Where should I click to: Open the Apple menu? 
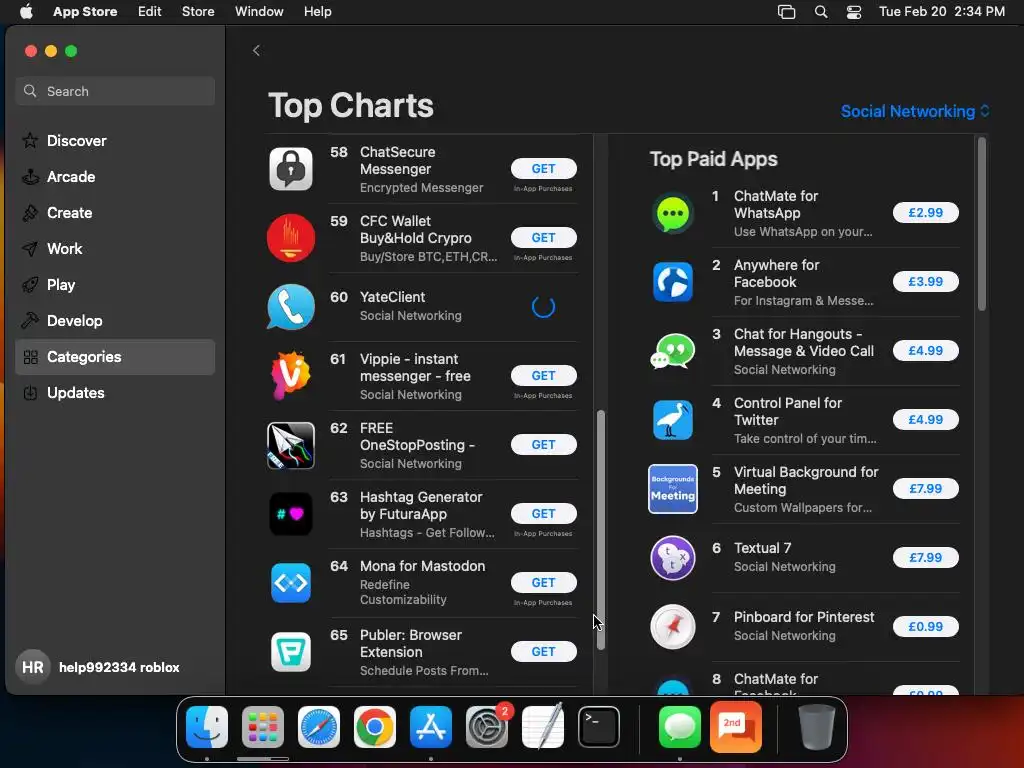(x=26, y=12)
